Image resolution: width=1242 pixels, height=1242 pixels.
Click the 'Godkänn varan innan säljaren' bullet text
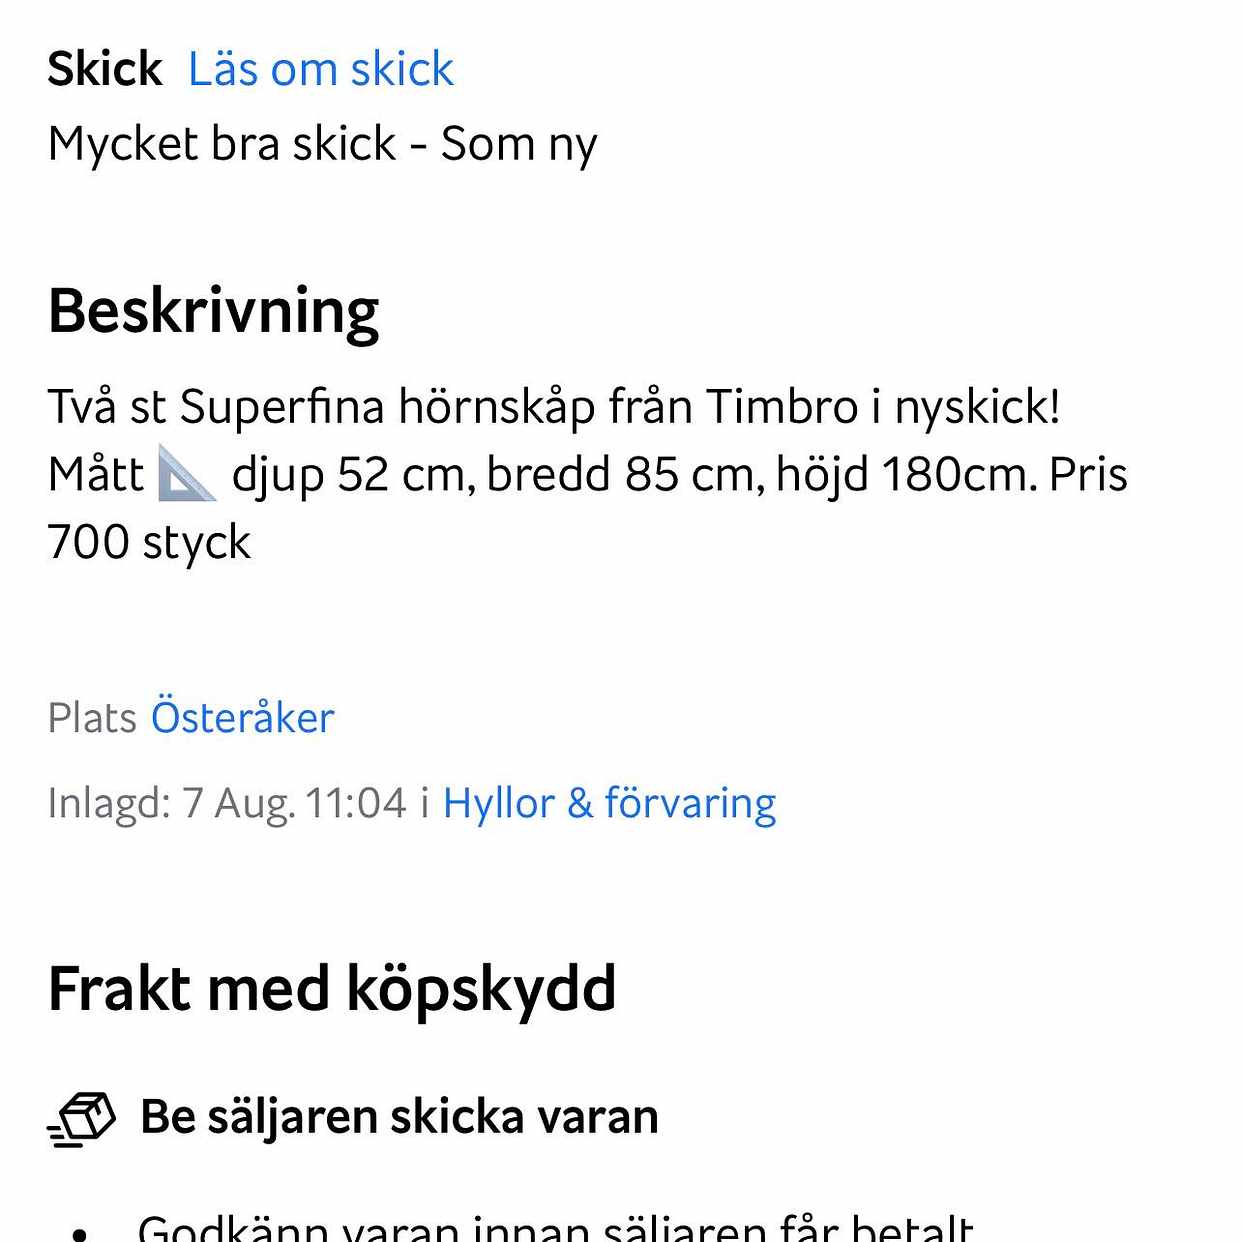(x=555, y=1227)
